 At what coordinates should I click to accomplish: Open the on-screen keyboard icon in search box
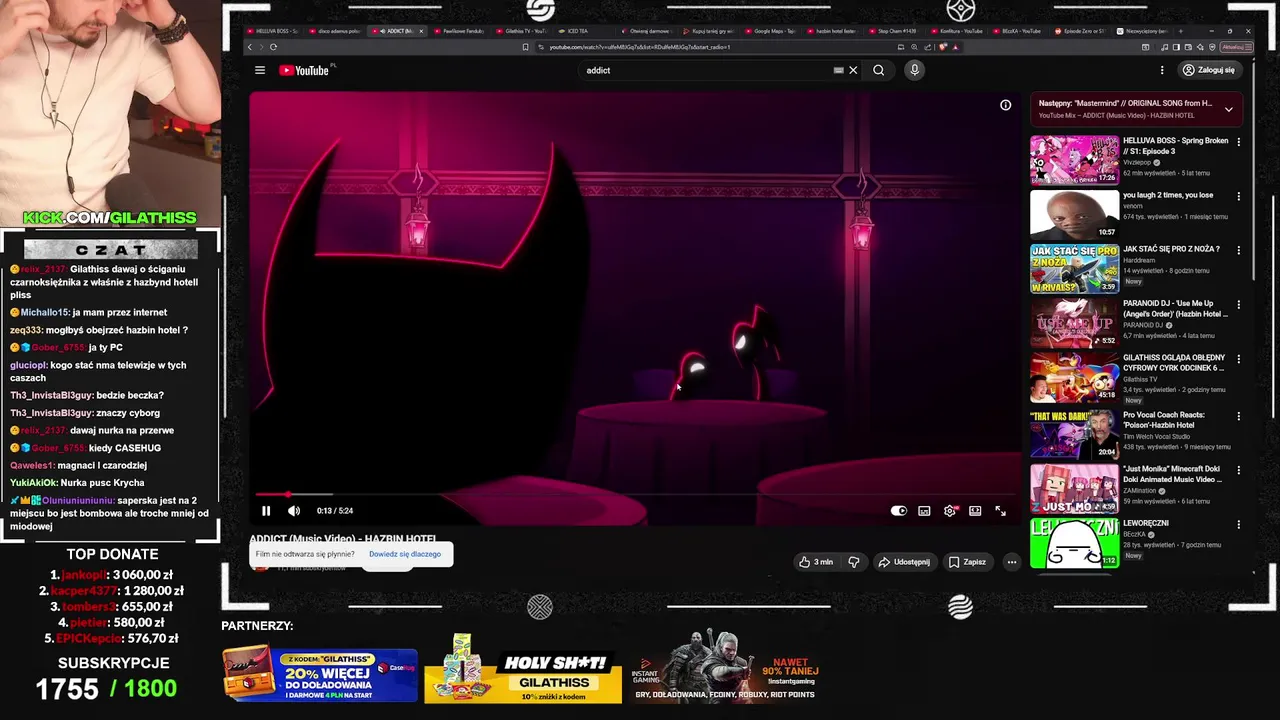[x=838, y=70]
